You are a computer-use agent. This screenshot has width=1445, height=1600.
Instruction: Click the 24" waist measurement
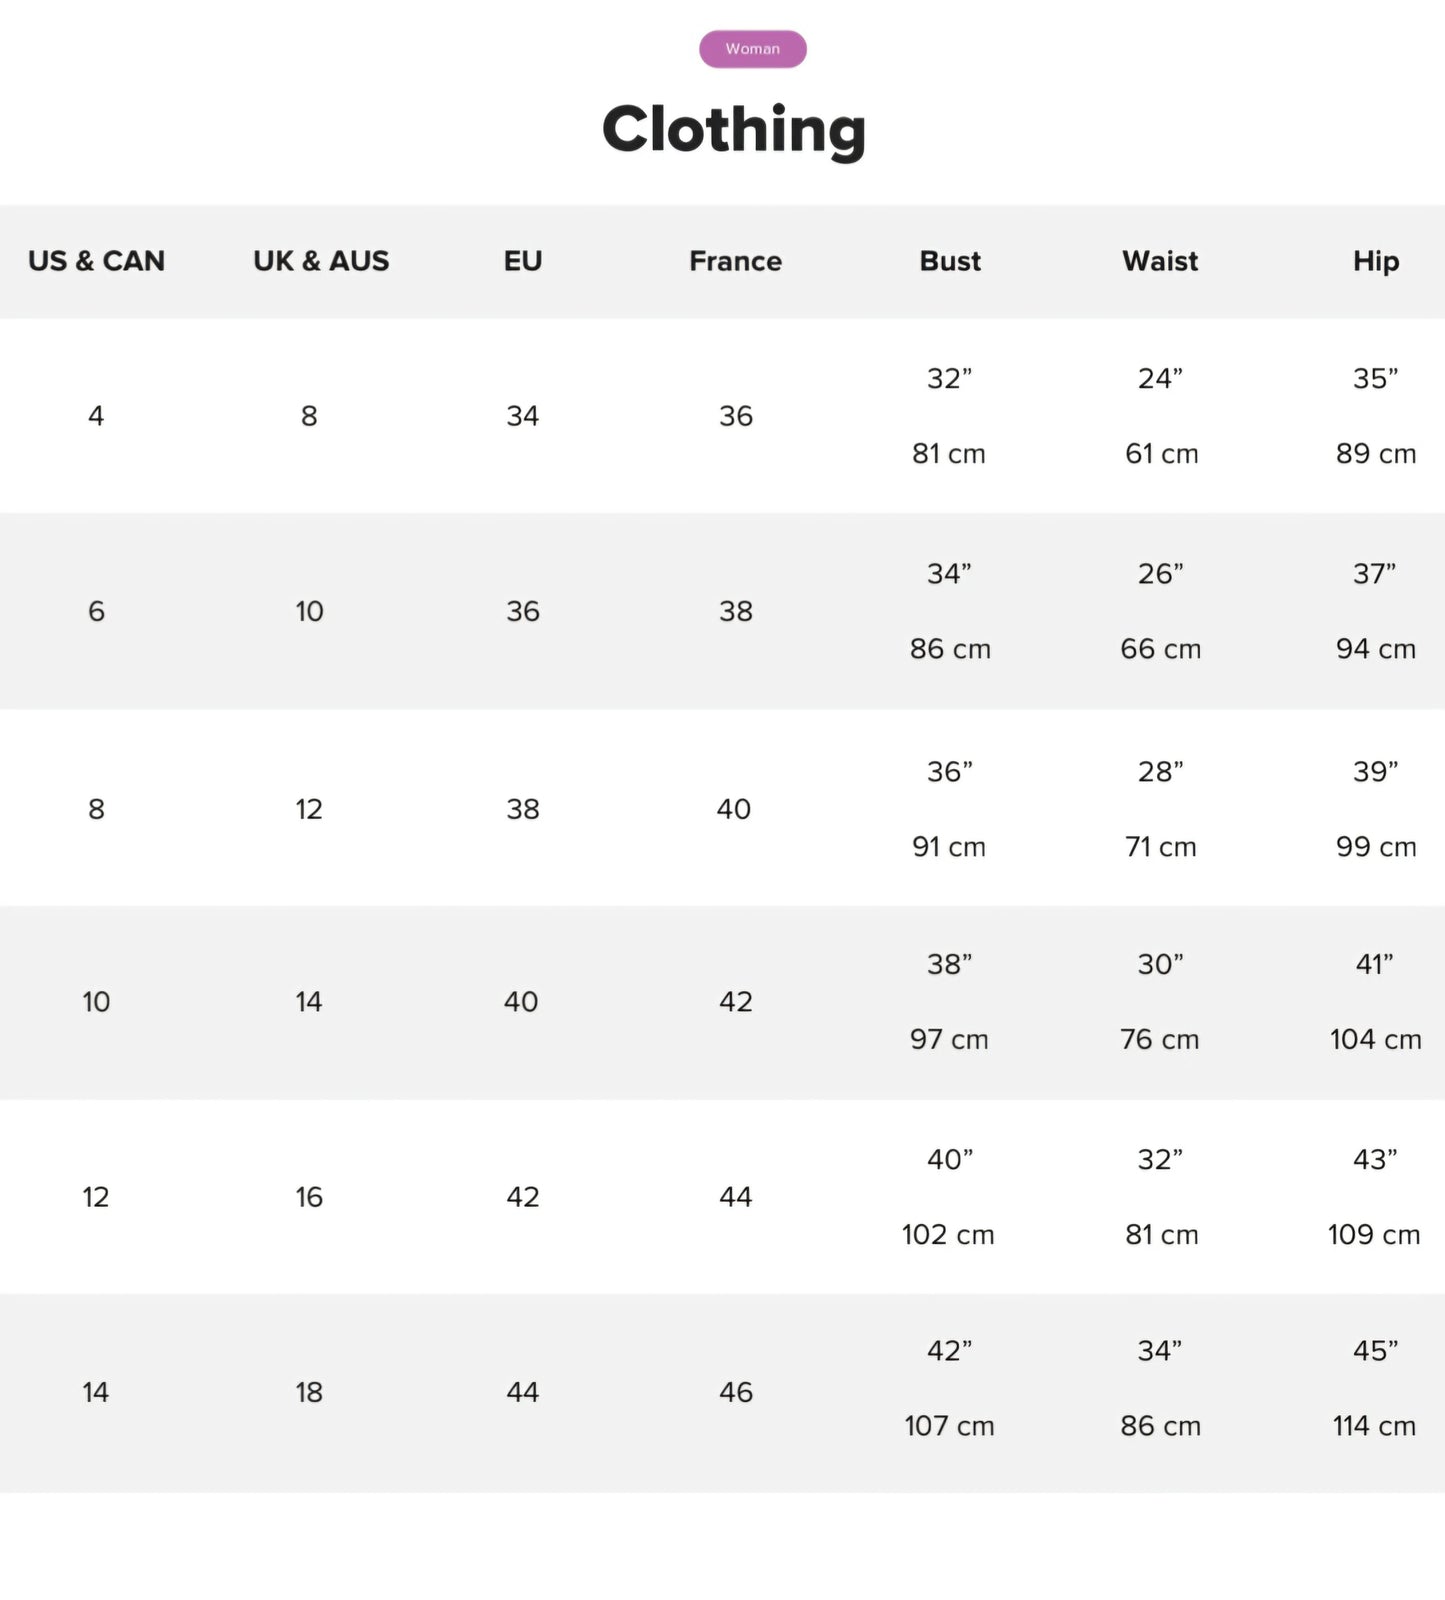click(x=1160, y=379)
